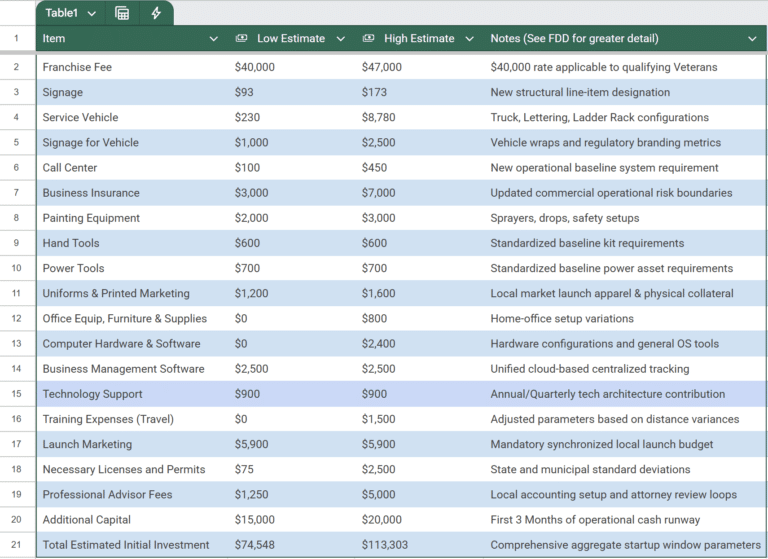The width and height of the screenshot is (768, 559).
Task: Click the table calculator icon next to Table1
Action: tap(122, 13)
